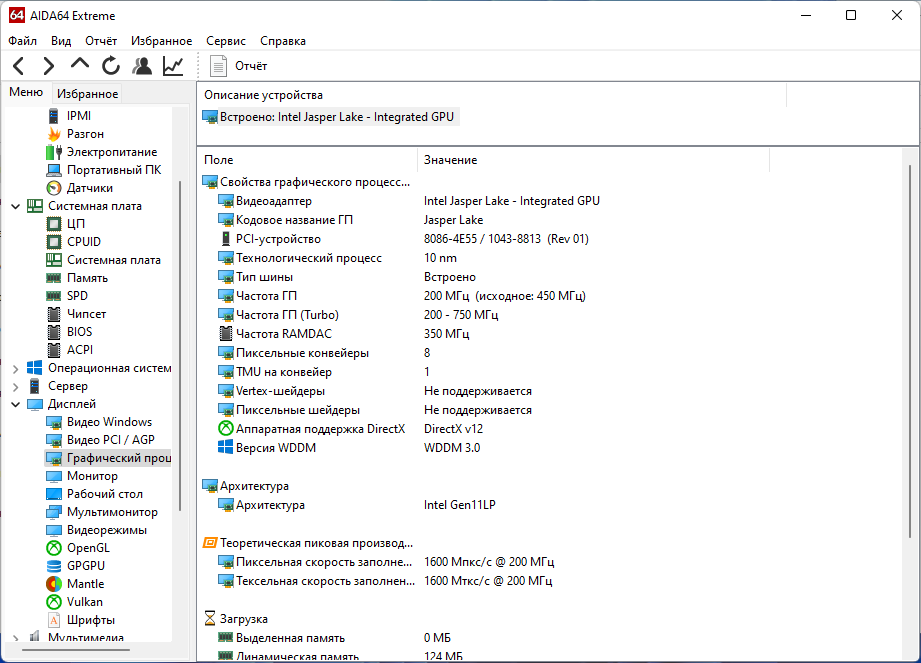This screenshot has height=663, width=921.
Task: Refresh data with the circular arrow icon
Action: point(110,65)
